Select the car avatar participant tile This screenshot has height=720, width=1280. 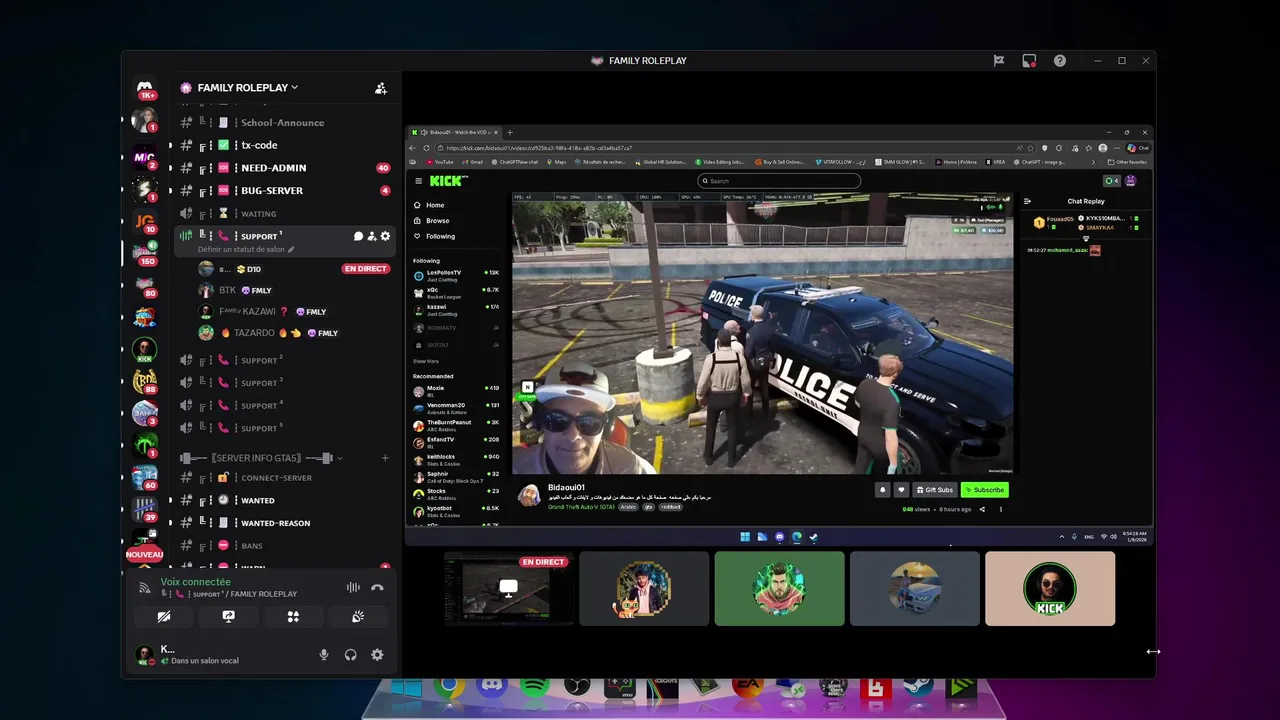tap(915, 588)
